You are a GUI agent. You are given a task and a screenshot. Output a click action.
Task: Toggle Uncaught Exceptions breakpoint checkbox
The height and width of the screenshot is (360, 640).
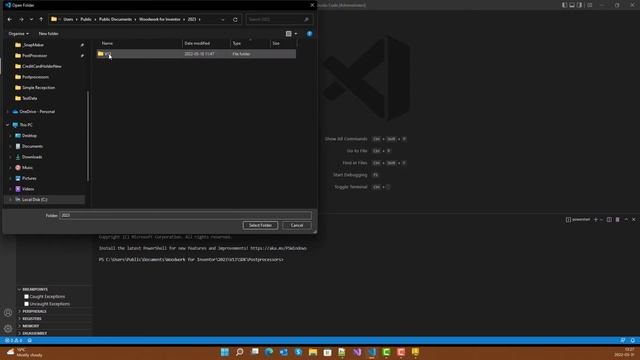tap(26, 304)
